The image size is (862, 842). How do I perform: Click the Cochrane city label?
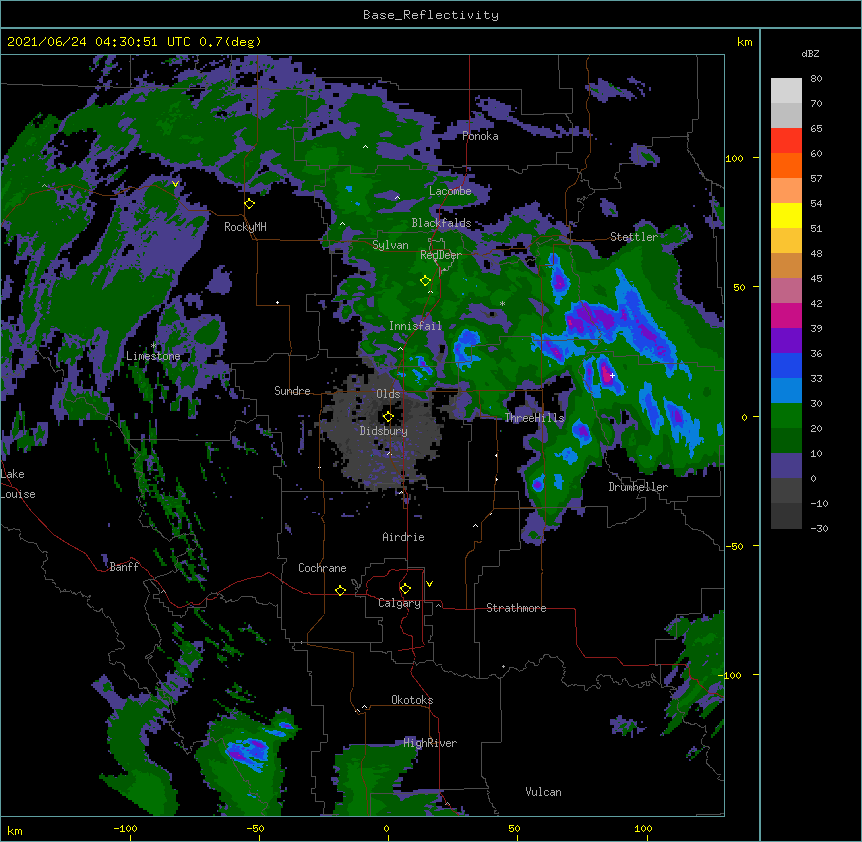click(x=322, y=568)
